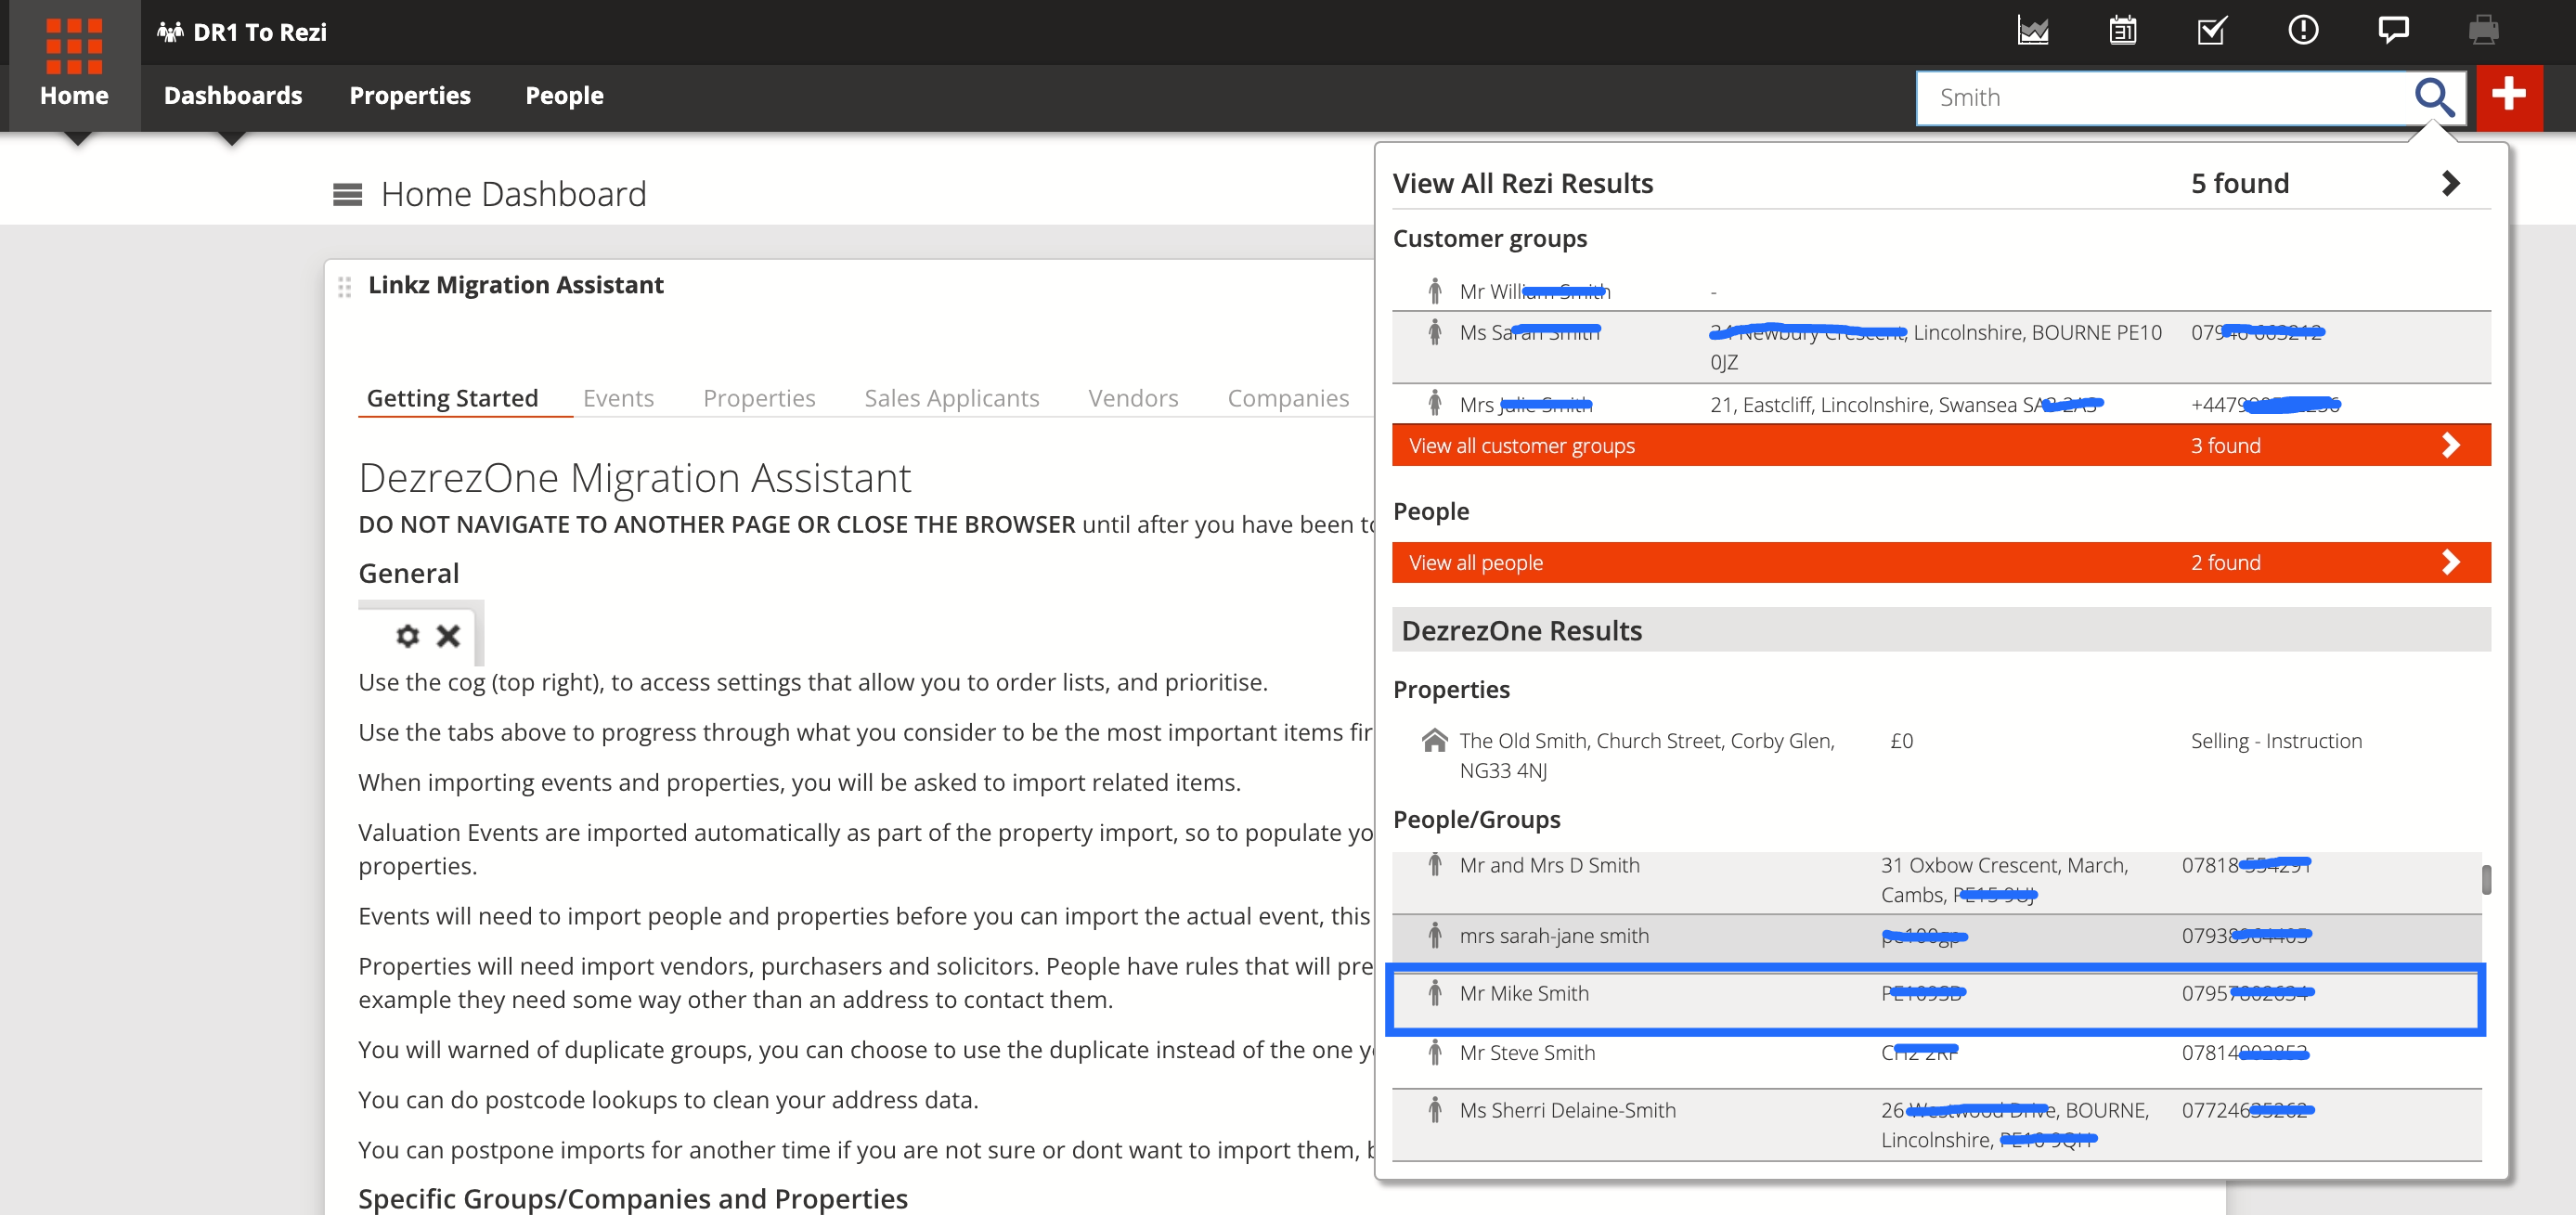Open the tasks checkmark icon in the header

(x=2212, y=31)
